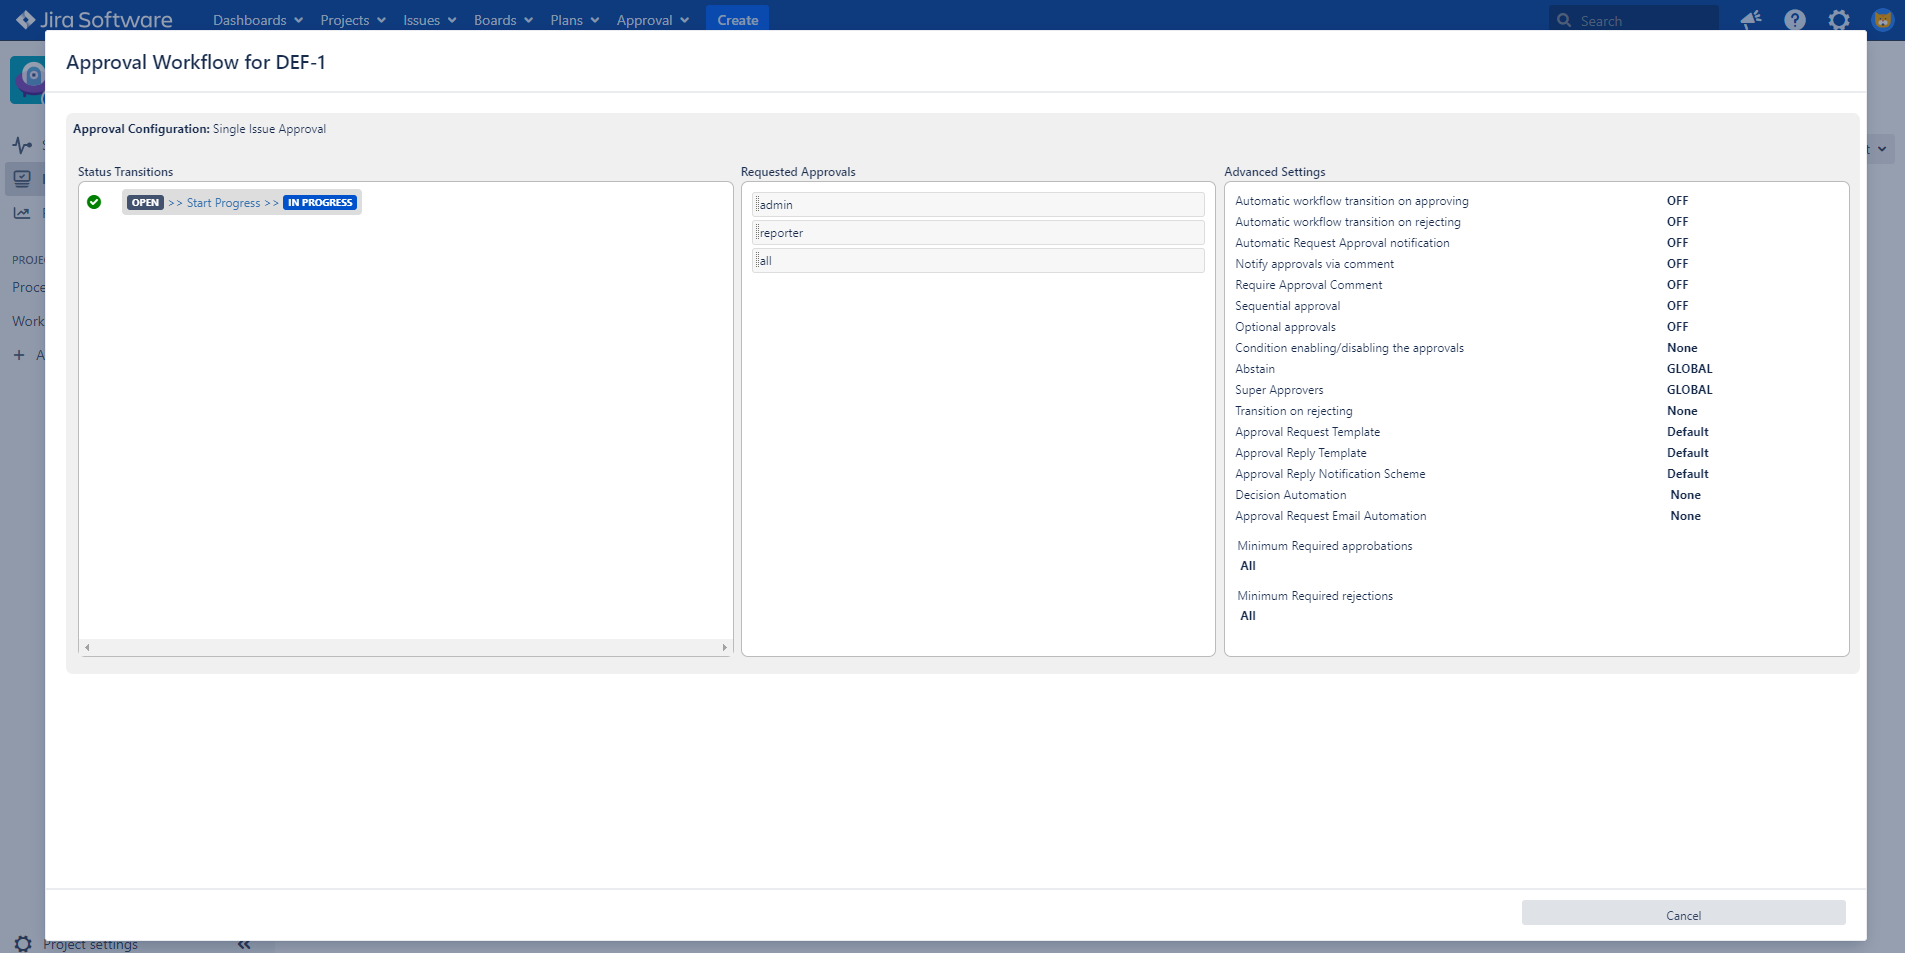Click the sidebar board monitor icon
This screenshot has width=1905, height=953.
22,179
